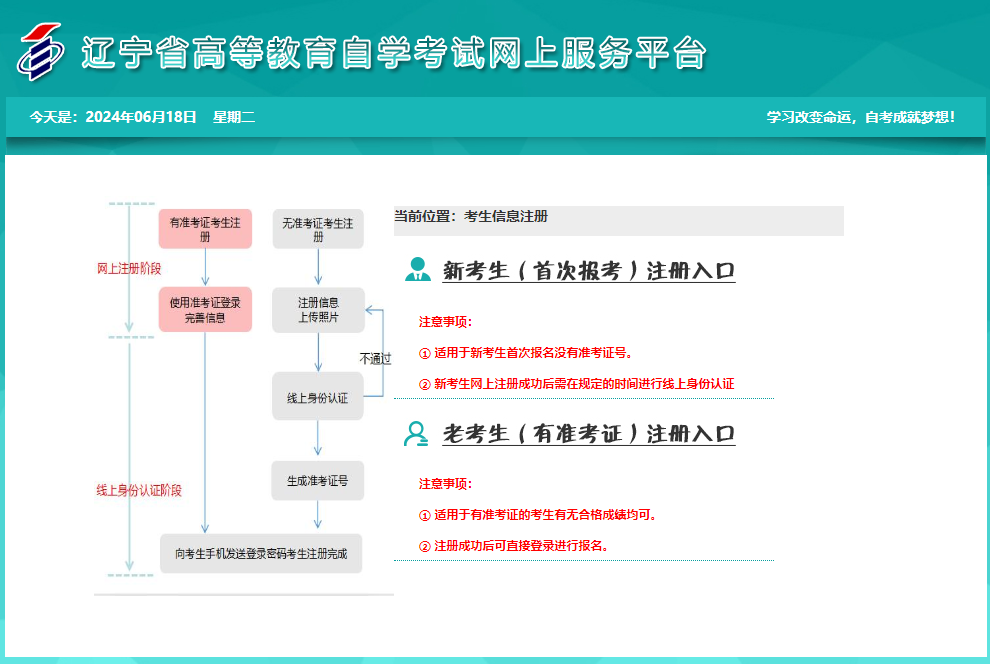
Task: Click slogan 学习改变命运，自考成就梦想
Action: (x=859, y=115)
